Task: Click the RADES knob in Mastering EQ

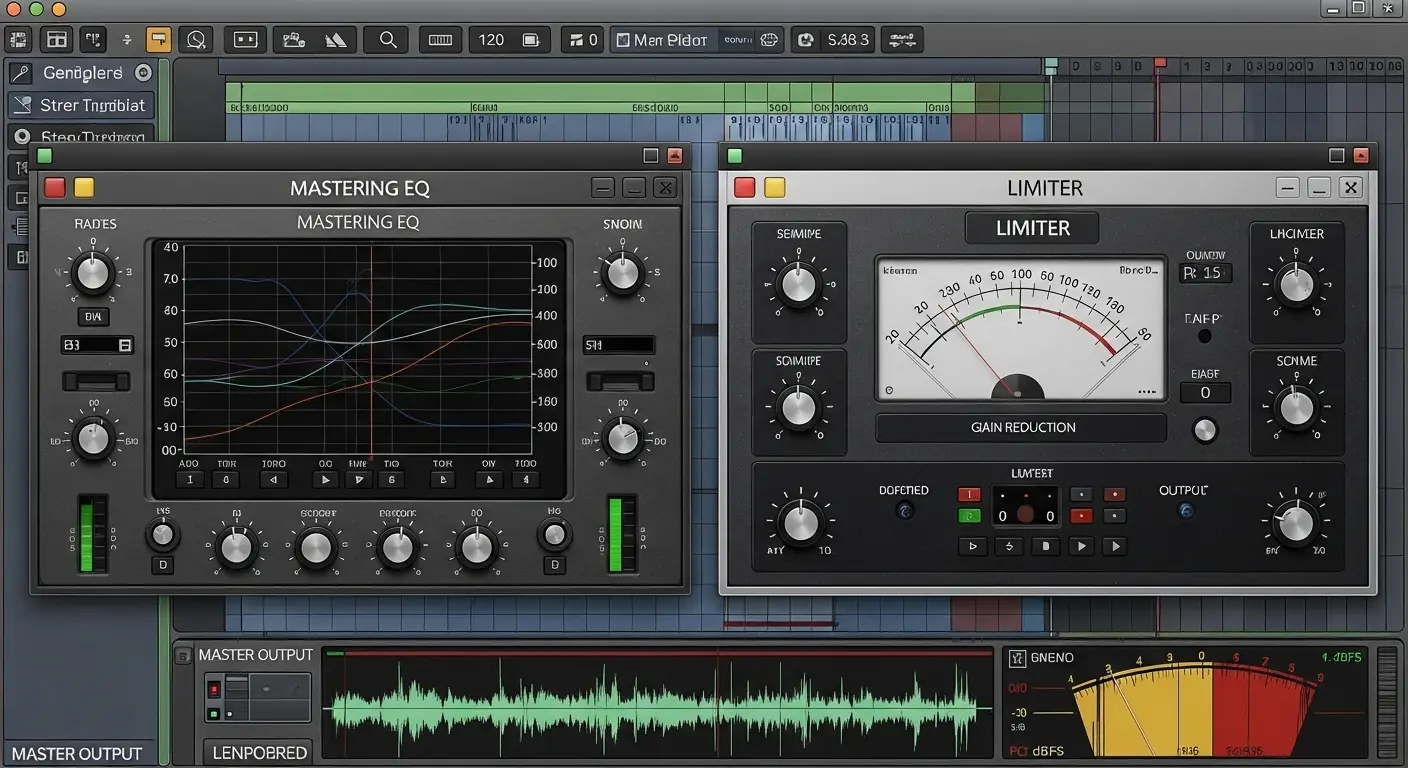Action: point(94,273)
